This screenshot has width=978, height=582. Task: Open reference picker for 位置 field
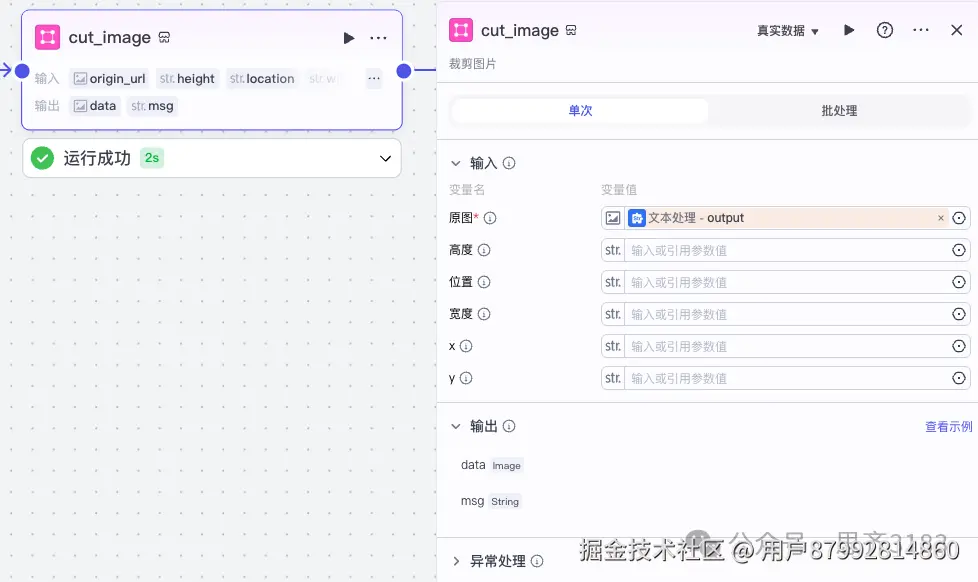(959, 282)
